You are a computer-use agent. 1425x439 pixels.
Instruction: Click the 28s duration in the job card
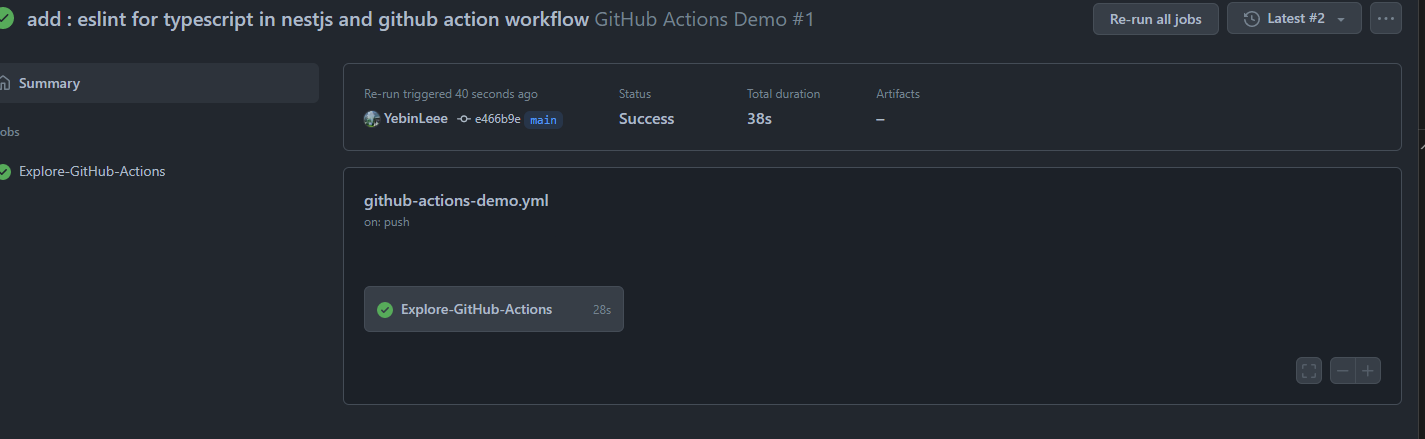(602, 310)
